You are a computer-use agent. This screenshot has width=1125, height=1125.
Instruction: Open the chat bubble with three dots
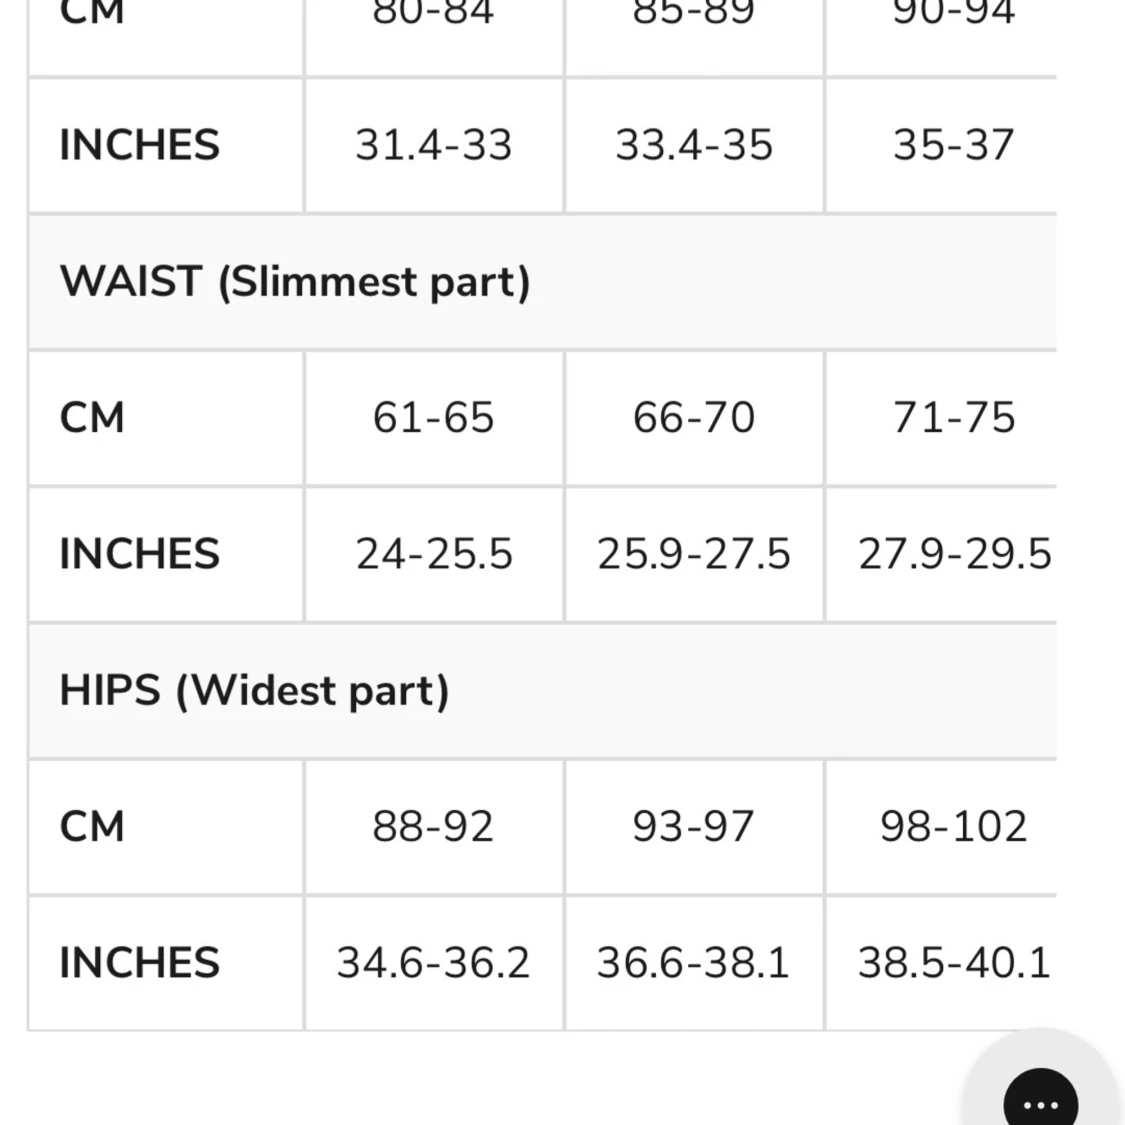[x=1040, y=1099]
